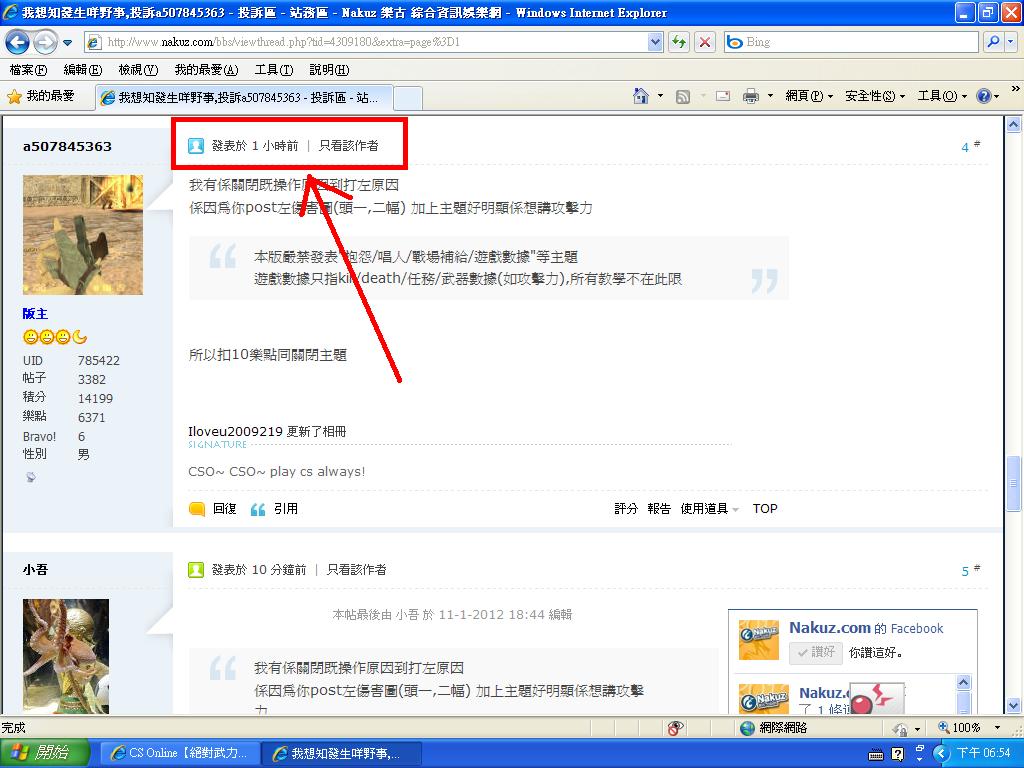Click the 報告 report link
The width and height of the screenshot is (1024, 768).
coord(659,509)
